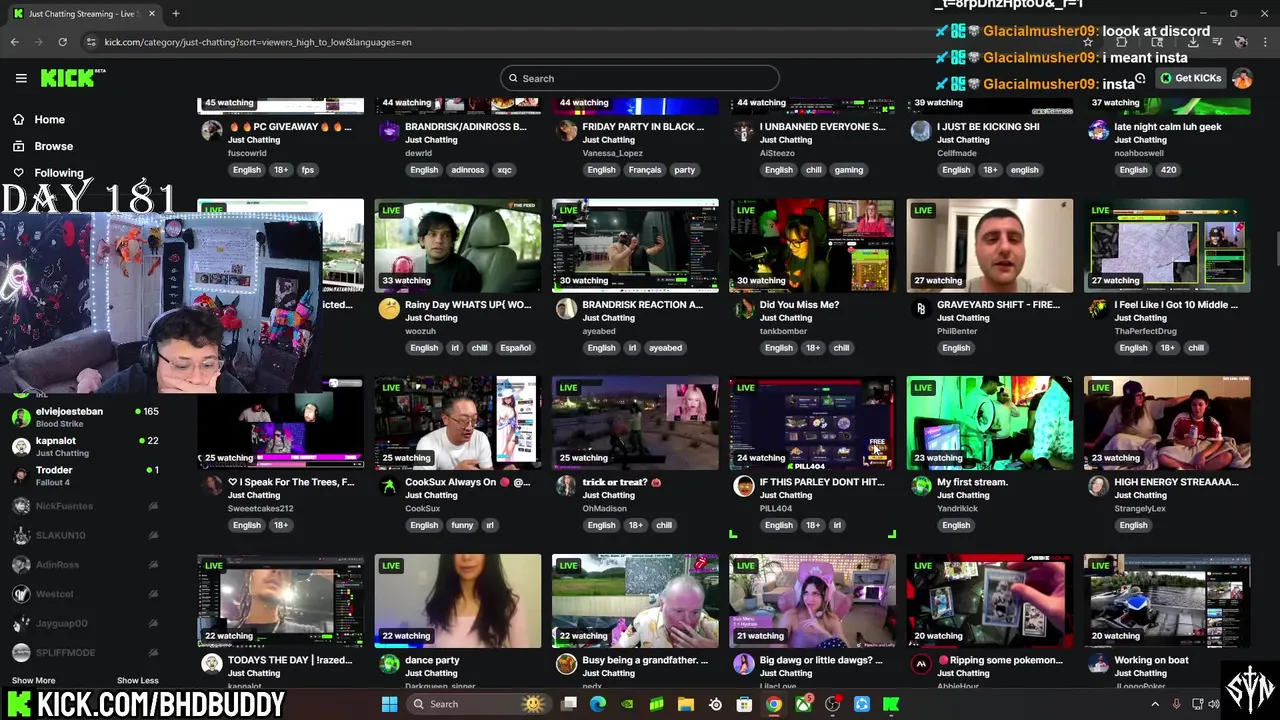Reload the browser page

[x=62, y=42]
